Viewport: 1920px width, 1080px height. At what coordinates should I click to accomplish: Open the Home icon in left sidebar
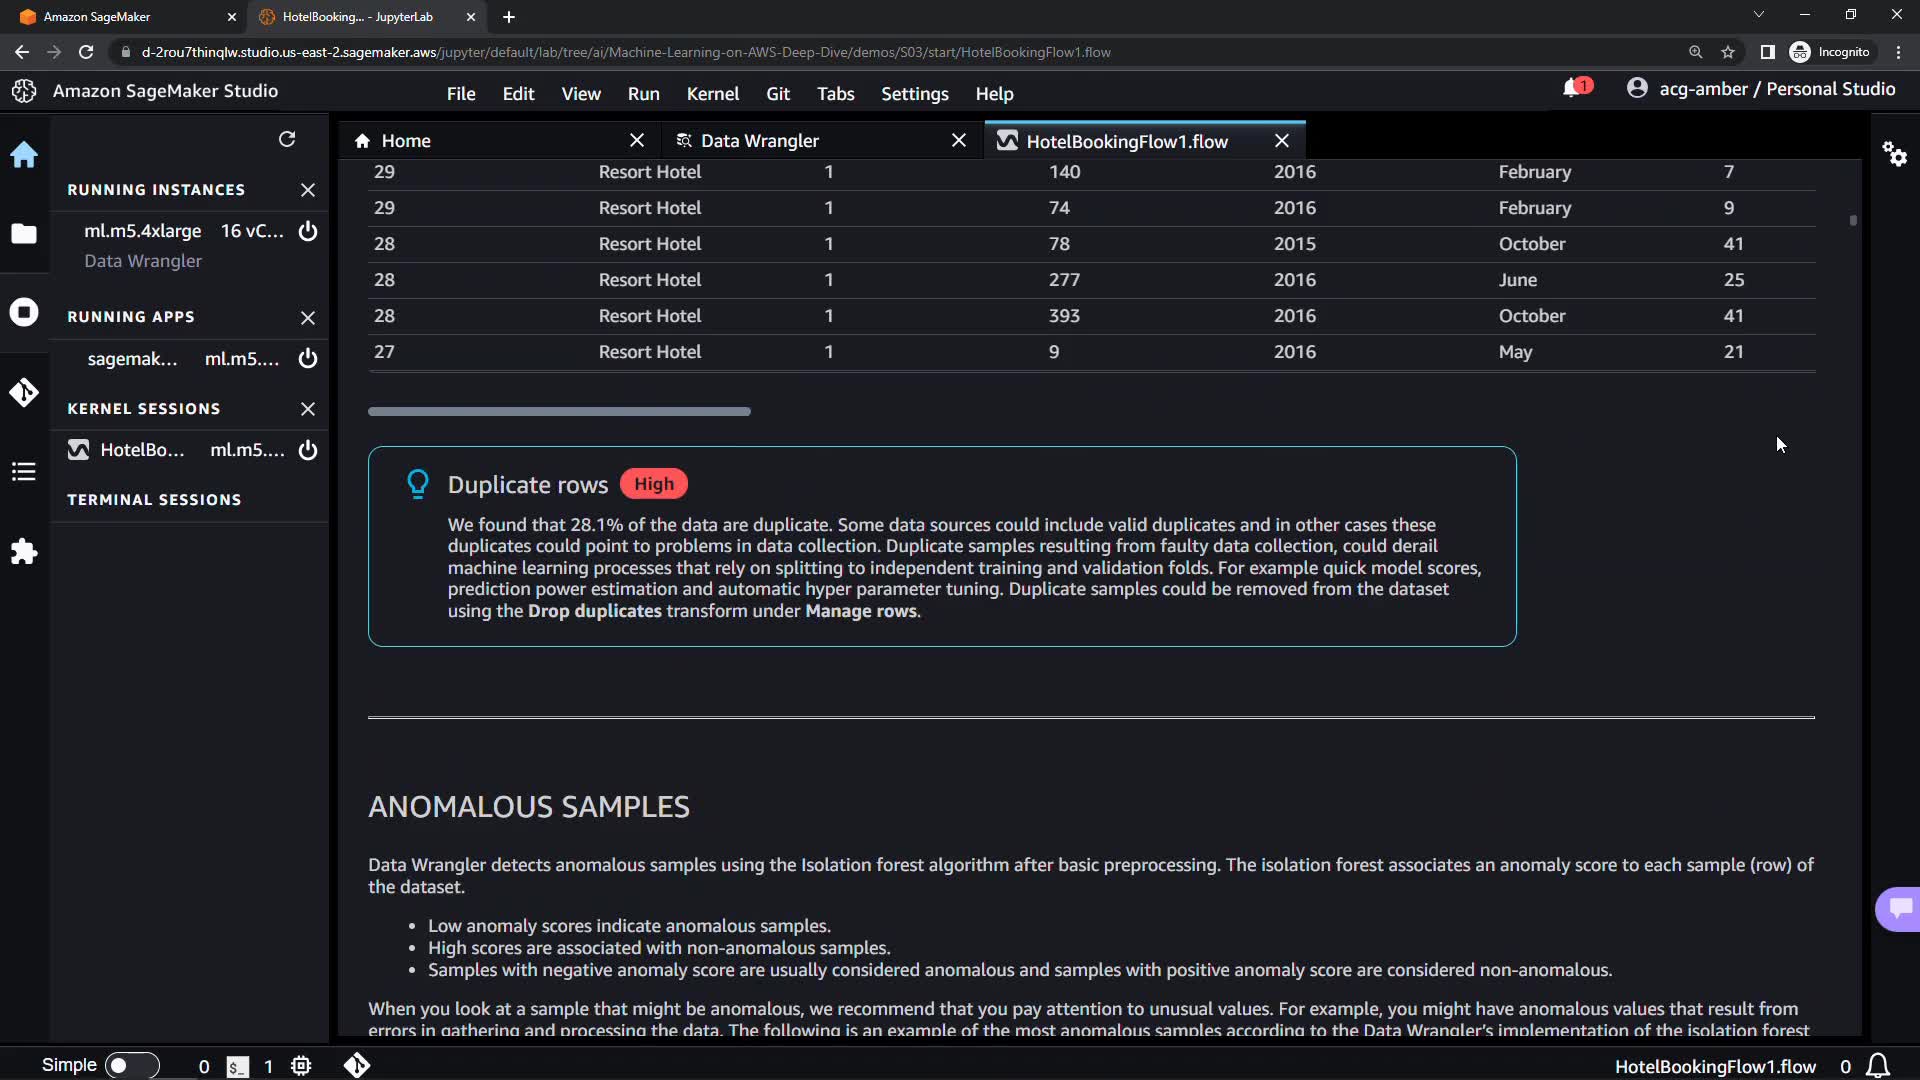point(24,155)
